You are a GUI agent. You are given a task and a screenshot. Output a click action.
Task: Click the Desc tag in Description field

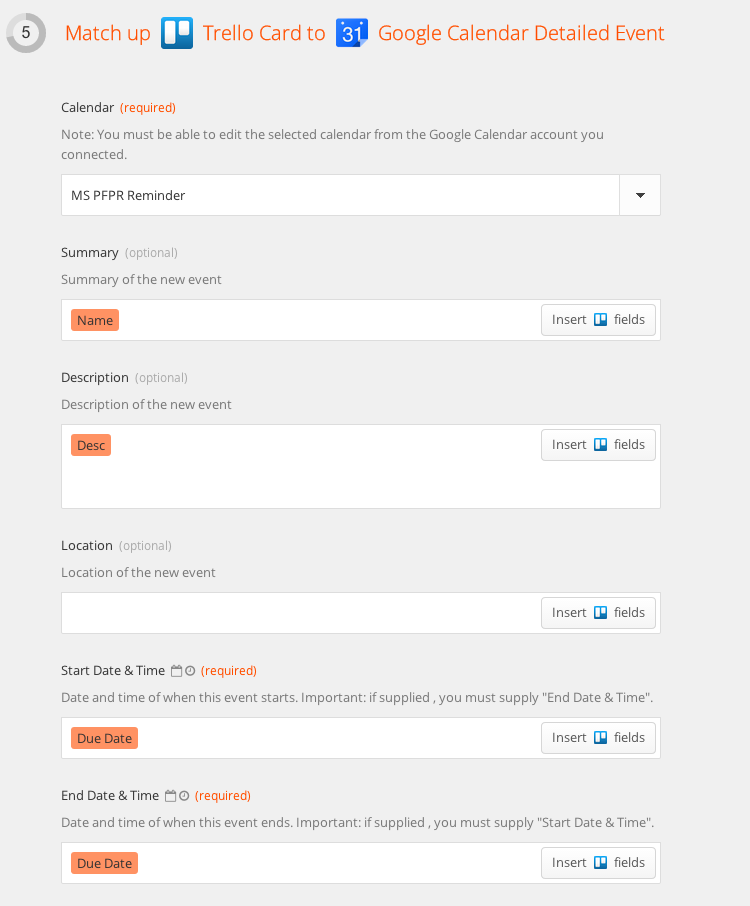(x=91, y=445)
